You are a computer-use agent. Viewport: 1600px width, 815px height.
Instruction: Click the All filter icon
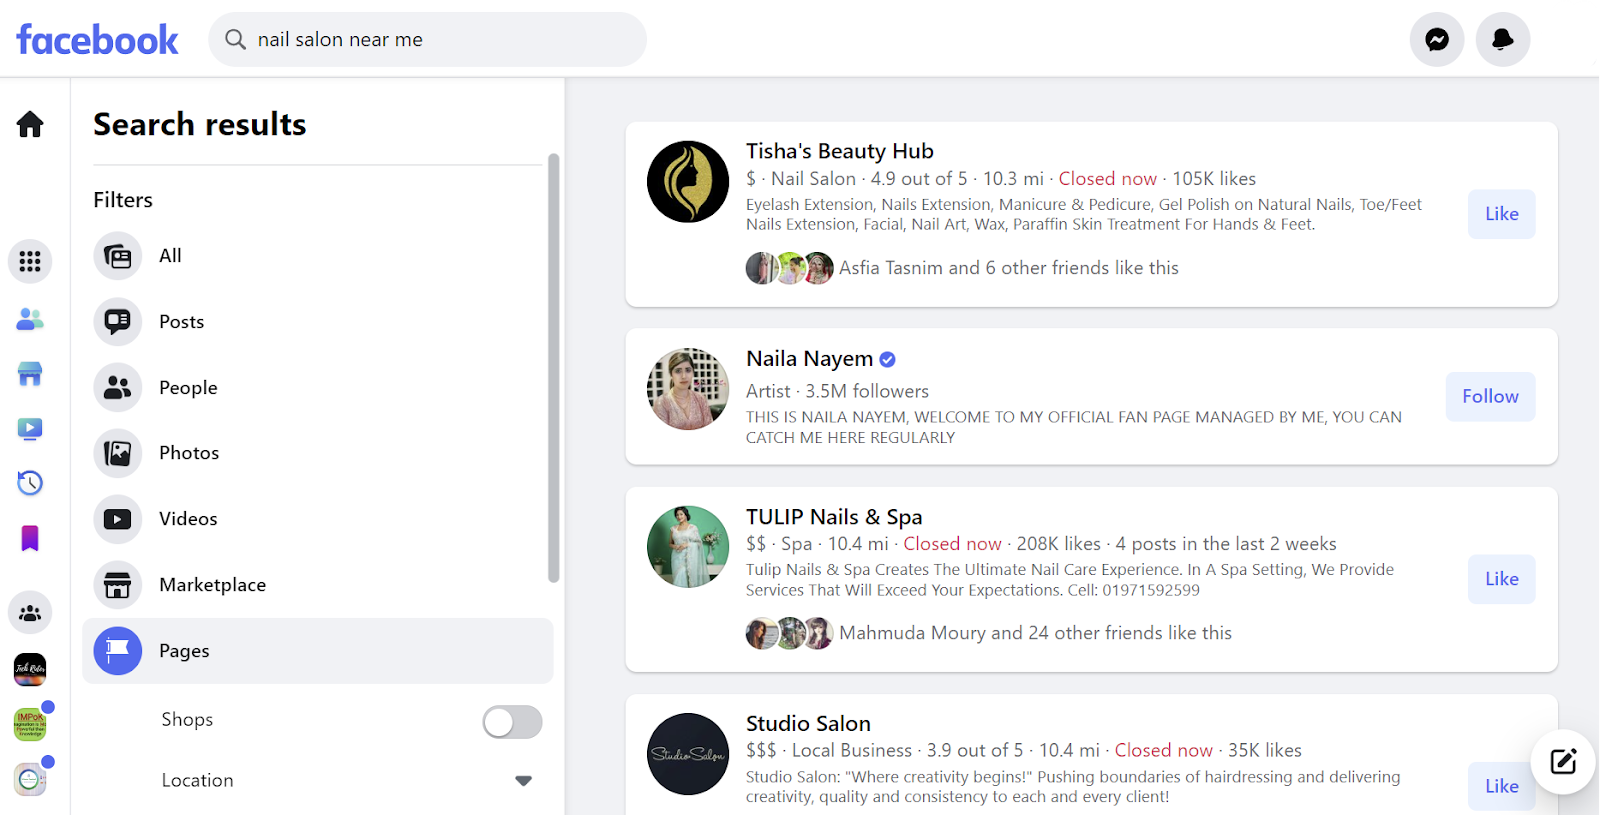(x=118, y=256)
